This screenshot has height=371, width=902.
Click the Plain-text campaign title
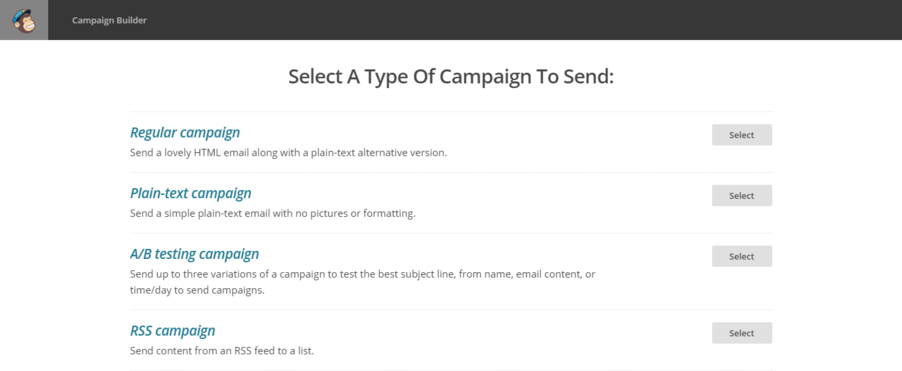click(x=191, y=193)
